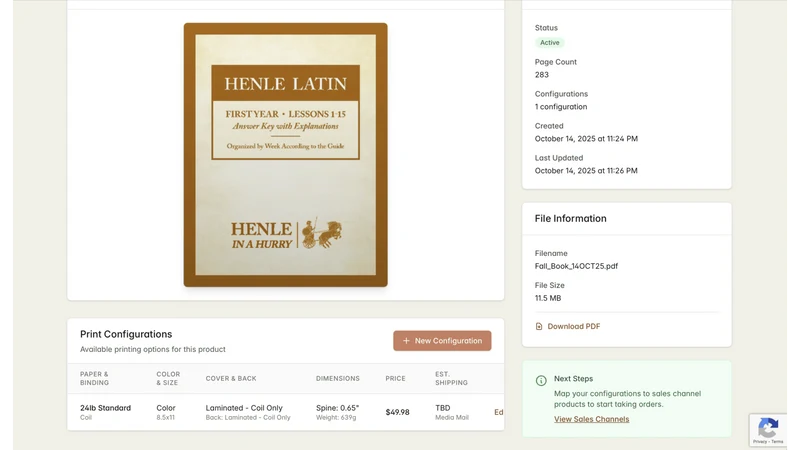Click the COVER & BACK column header
The height and width of the screenshot is (450, 800).
(x=231, y=379)
